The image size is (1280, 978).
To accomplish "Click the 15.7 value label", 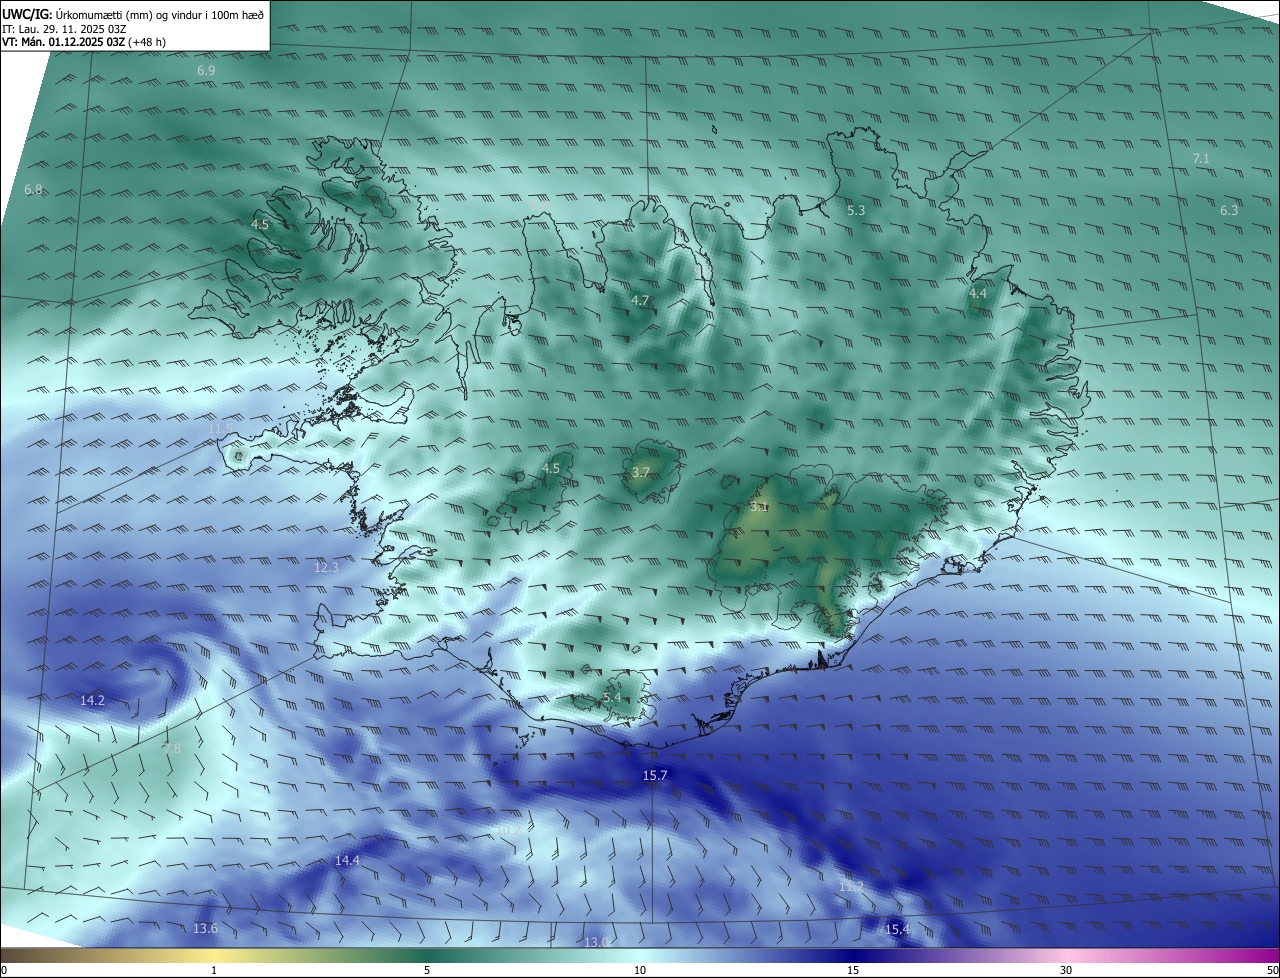I will pos(655,776).
